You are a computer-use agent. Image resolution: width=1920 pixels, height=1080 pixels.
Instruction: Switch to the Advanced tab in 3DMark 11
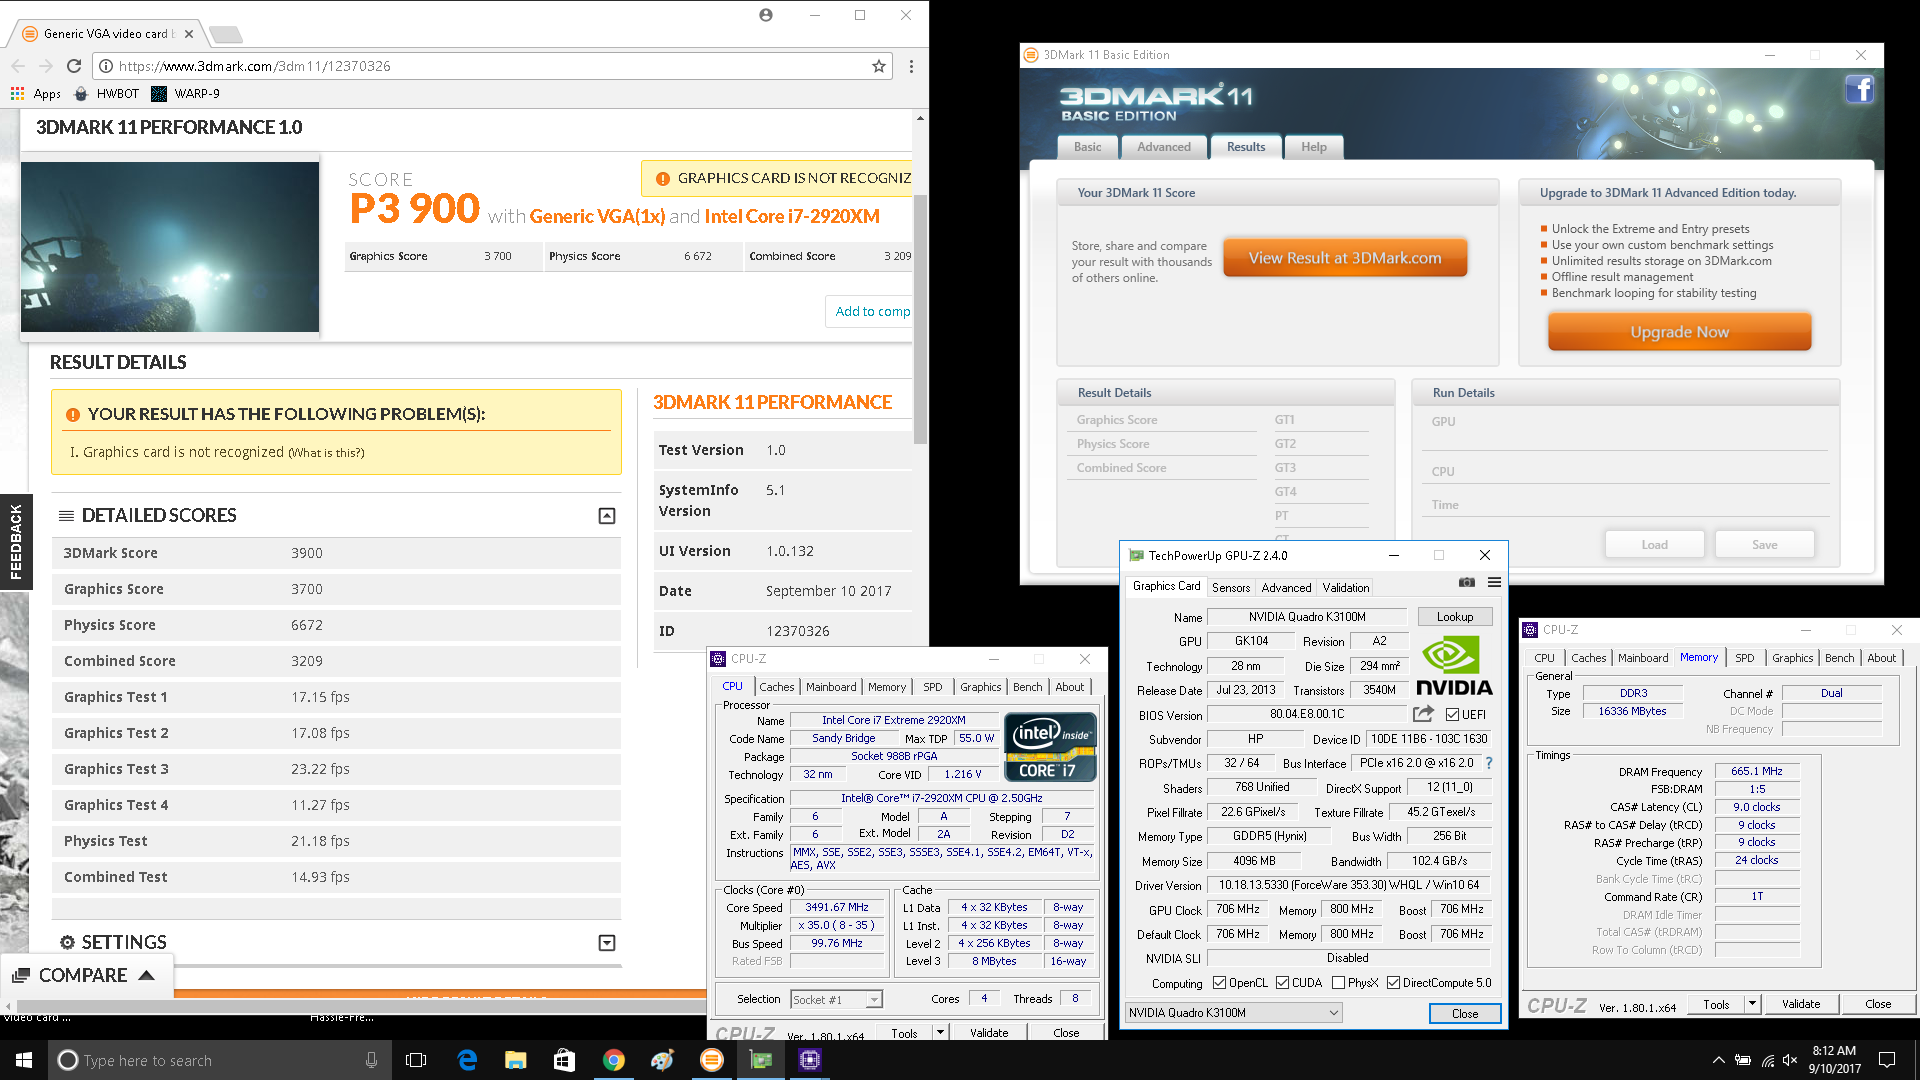[x=1164, y=147]
